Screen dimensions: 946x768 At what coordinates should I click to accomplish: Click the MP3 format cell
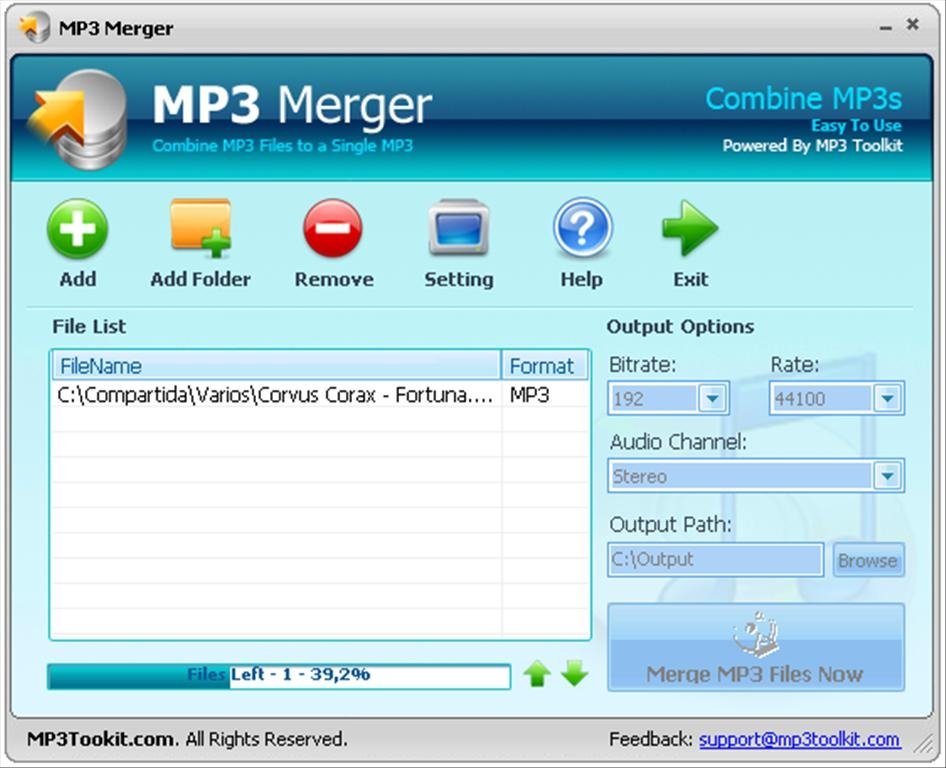(x=530, y=395)
